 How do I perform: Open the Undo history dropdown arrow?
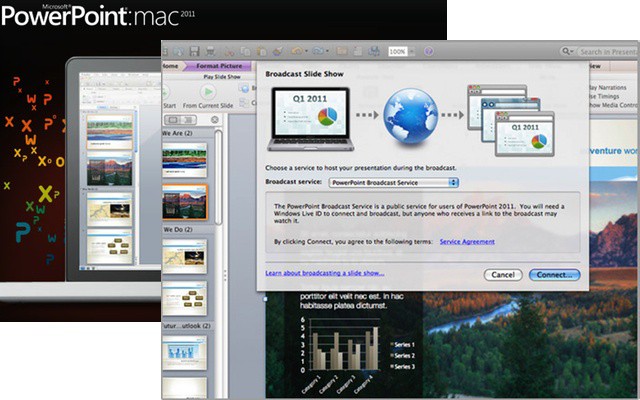306,51
